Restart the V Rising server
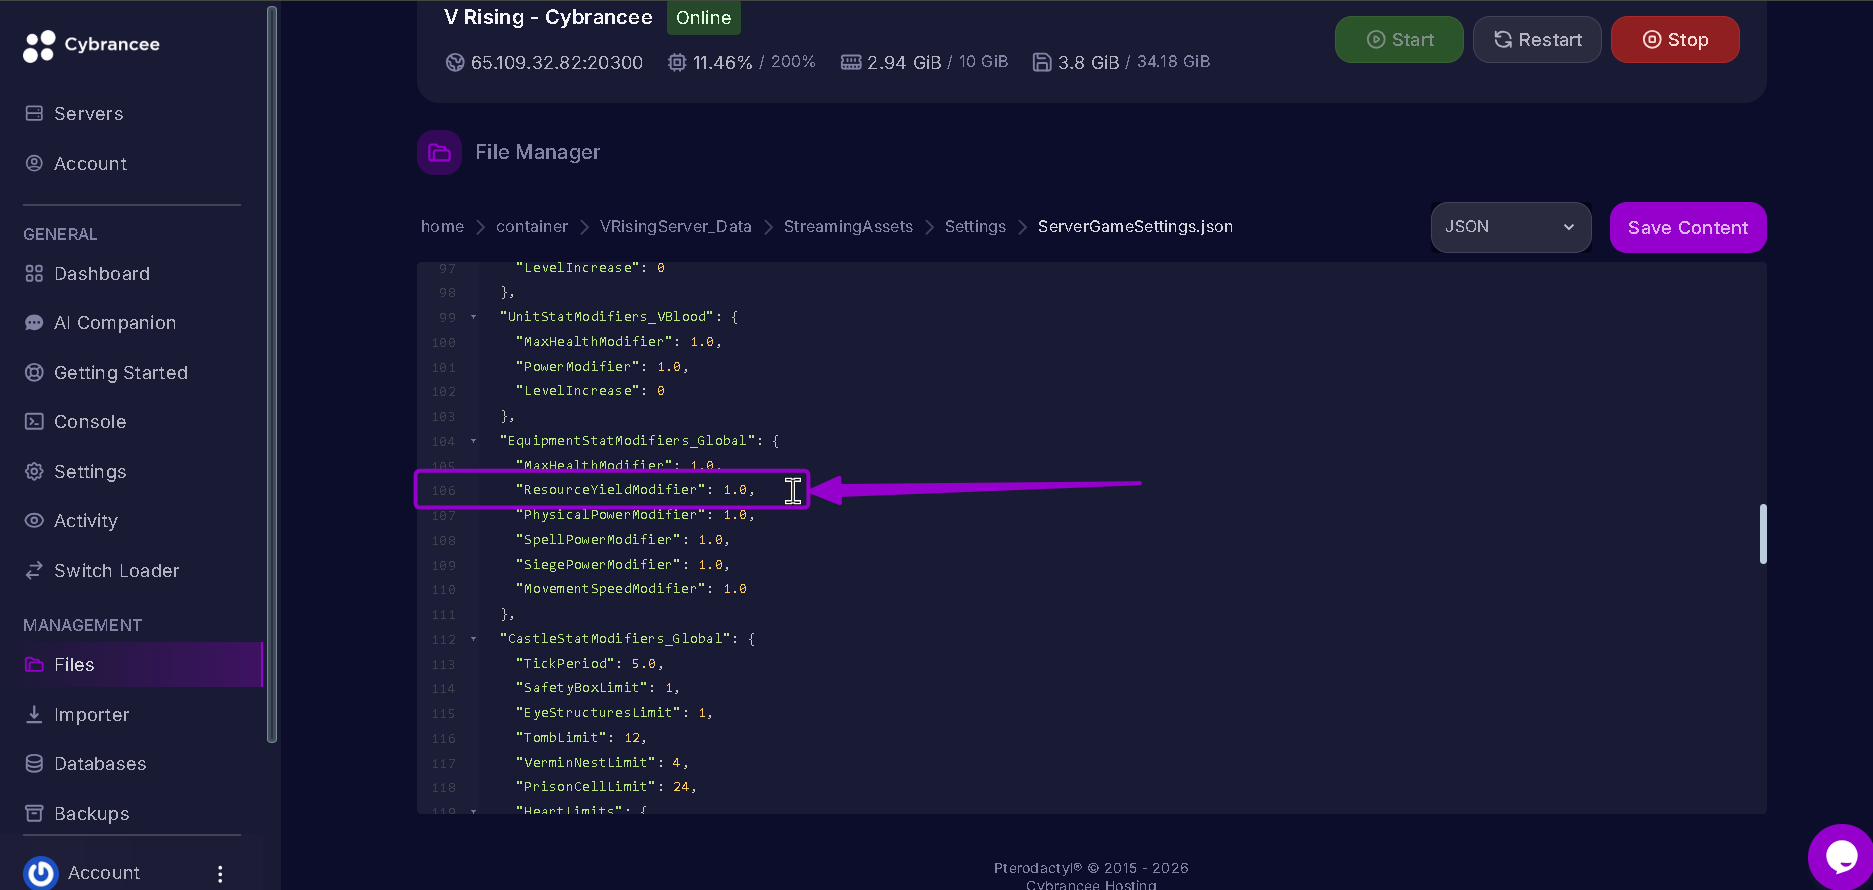1873x890 pixels. (x=1537, y=40)
